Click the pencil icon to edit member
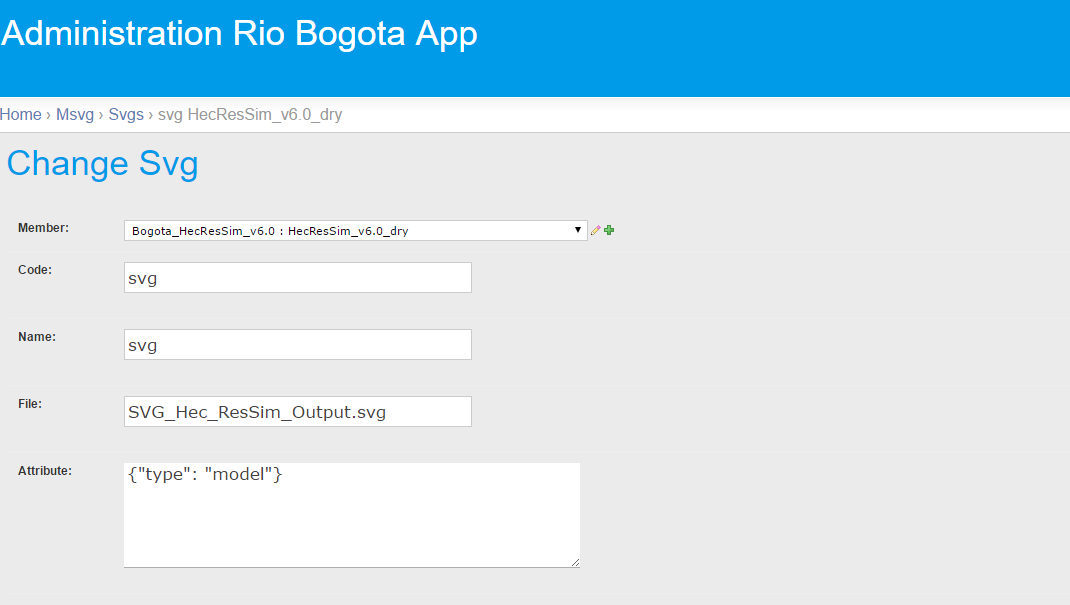The height and width of the screenshot is (605, 1070). tap(596, 231)
